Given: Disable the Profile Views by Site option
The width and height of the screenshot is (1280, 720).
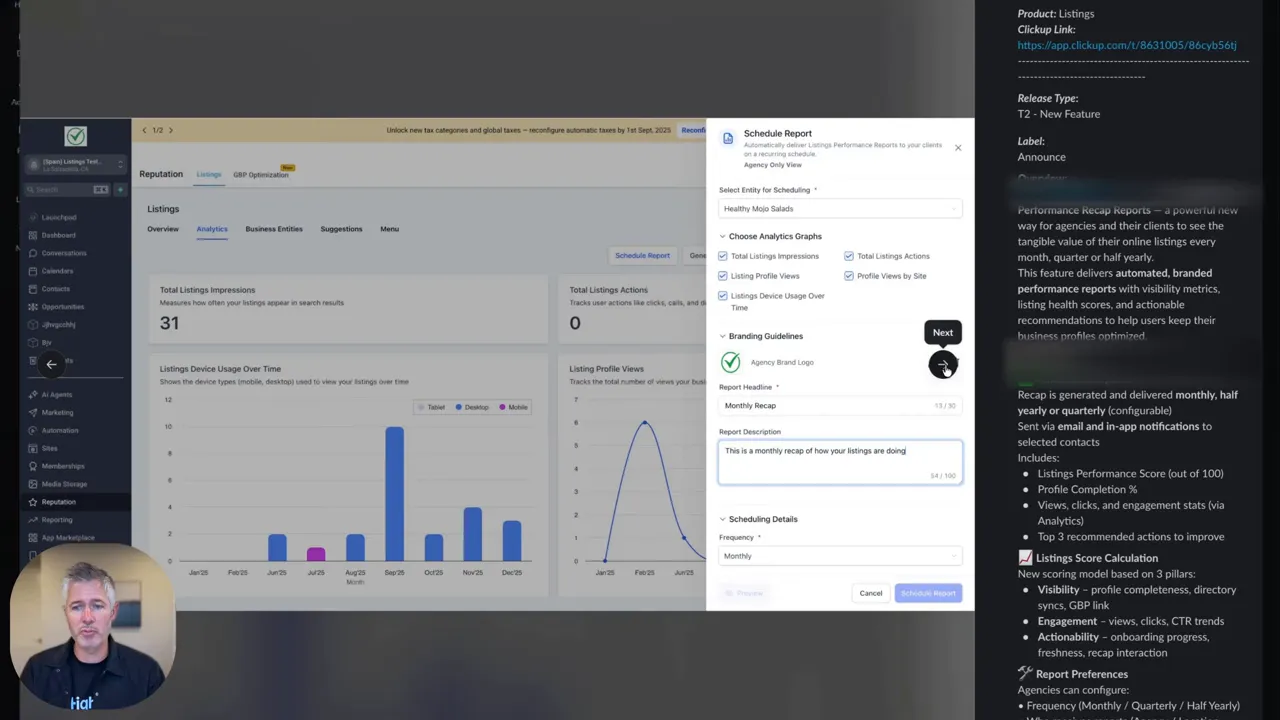Looking at the screenshot, I should click(x=849, y=276).
